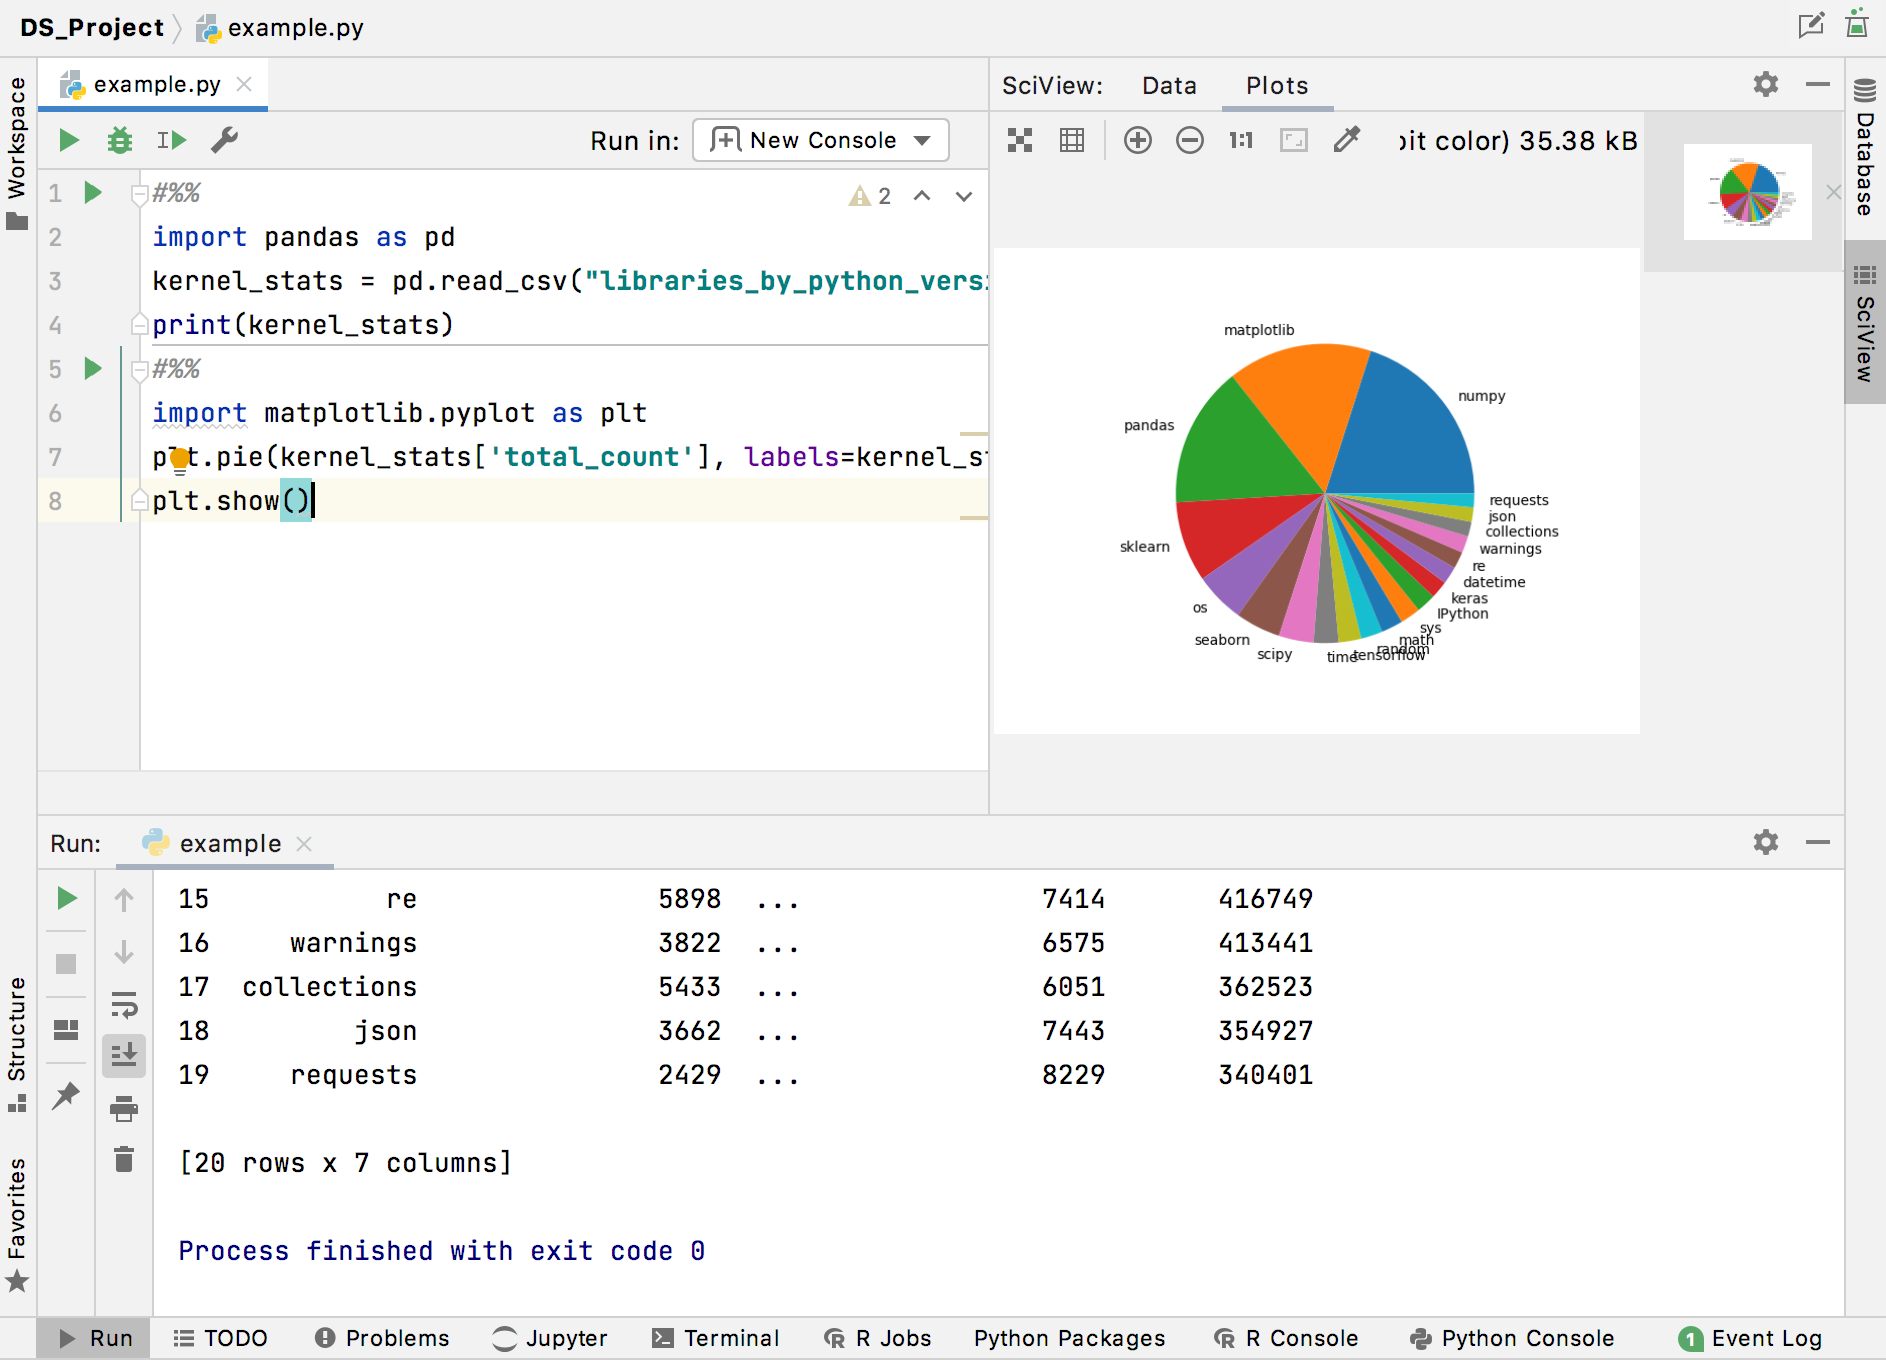Open run configuration settings via wrench icon
1886x1360 pixels.
coord(223,140)
